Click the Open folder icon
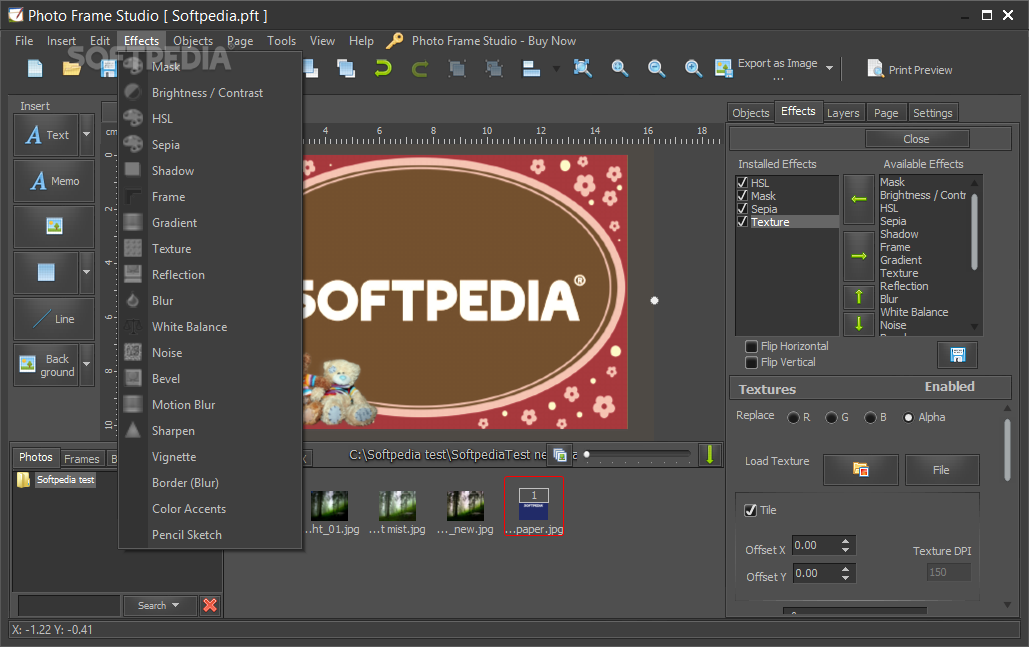This screenshot has width=1029, height=647. pyautogui.click(x=72, y=68)
